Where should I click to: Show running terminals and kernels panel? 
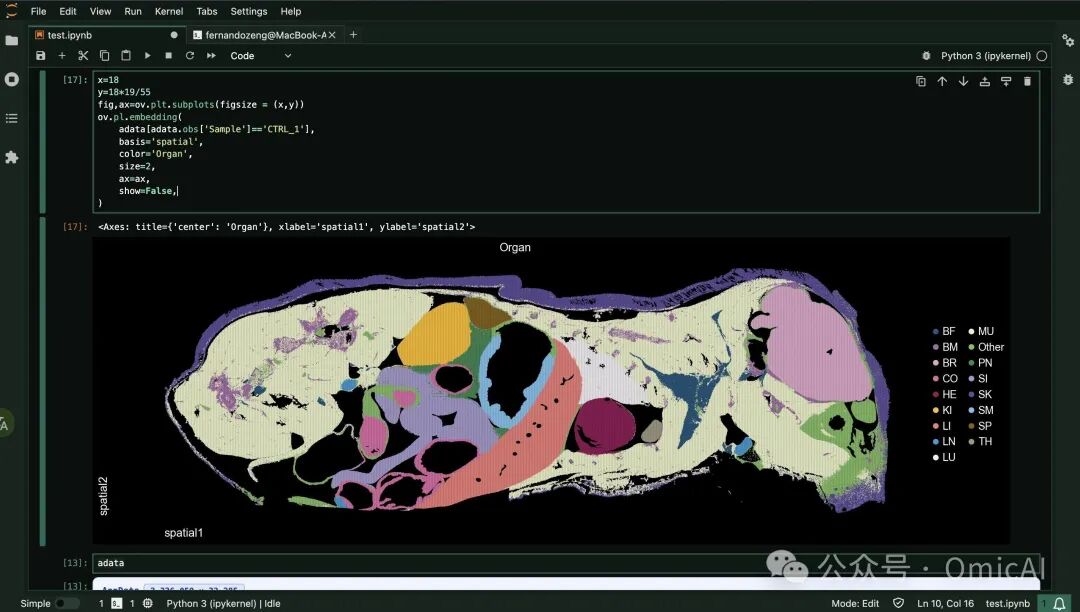[12, 79]
